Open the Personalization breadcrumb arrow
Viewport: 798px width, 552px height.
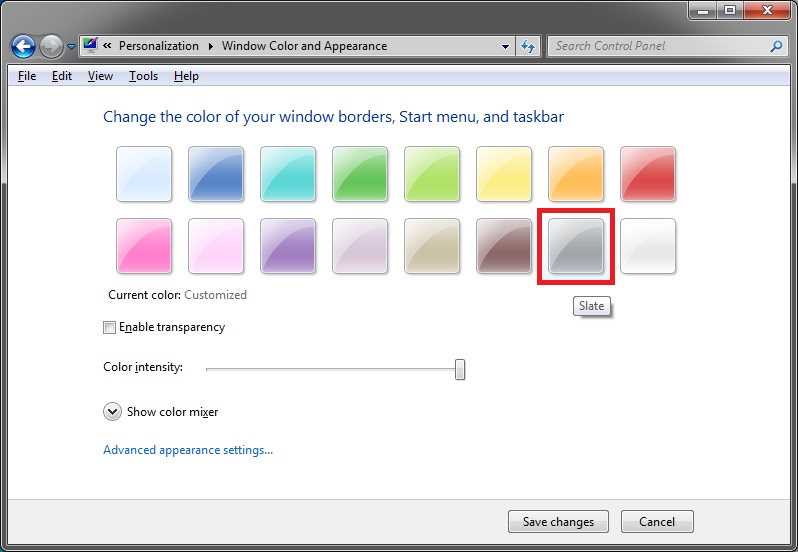tap(211, 46)
